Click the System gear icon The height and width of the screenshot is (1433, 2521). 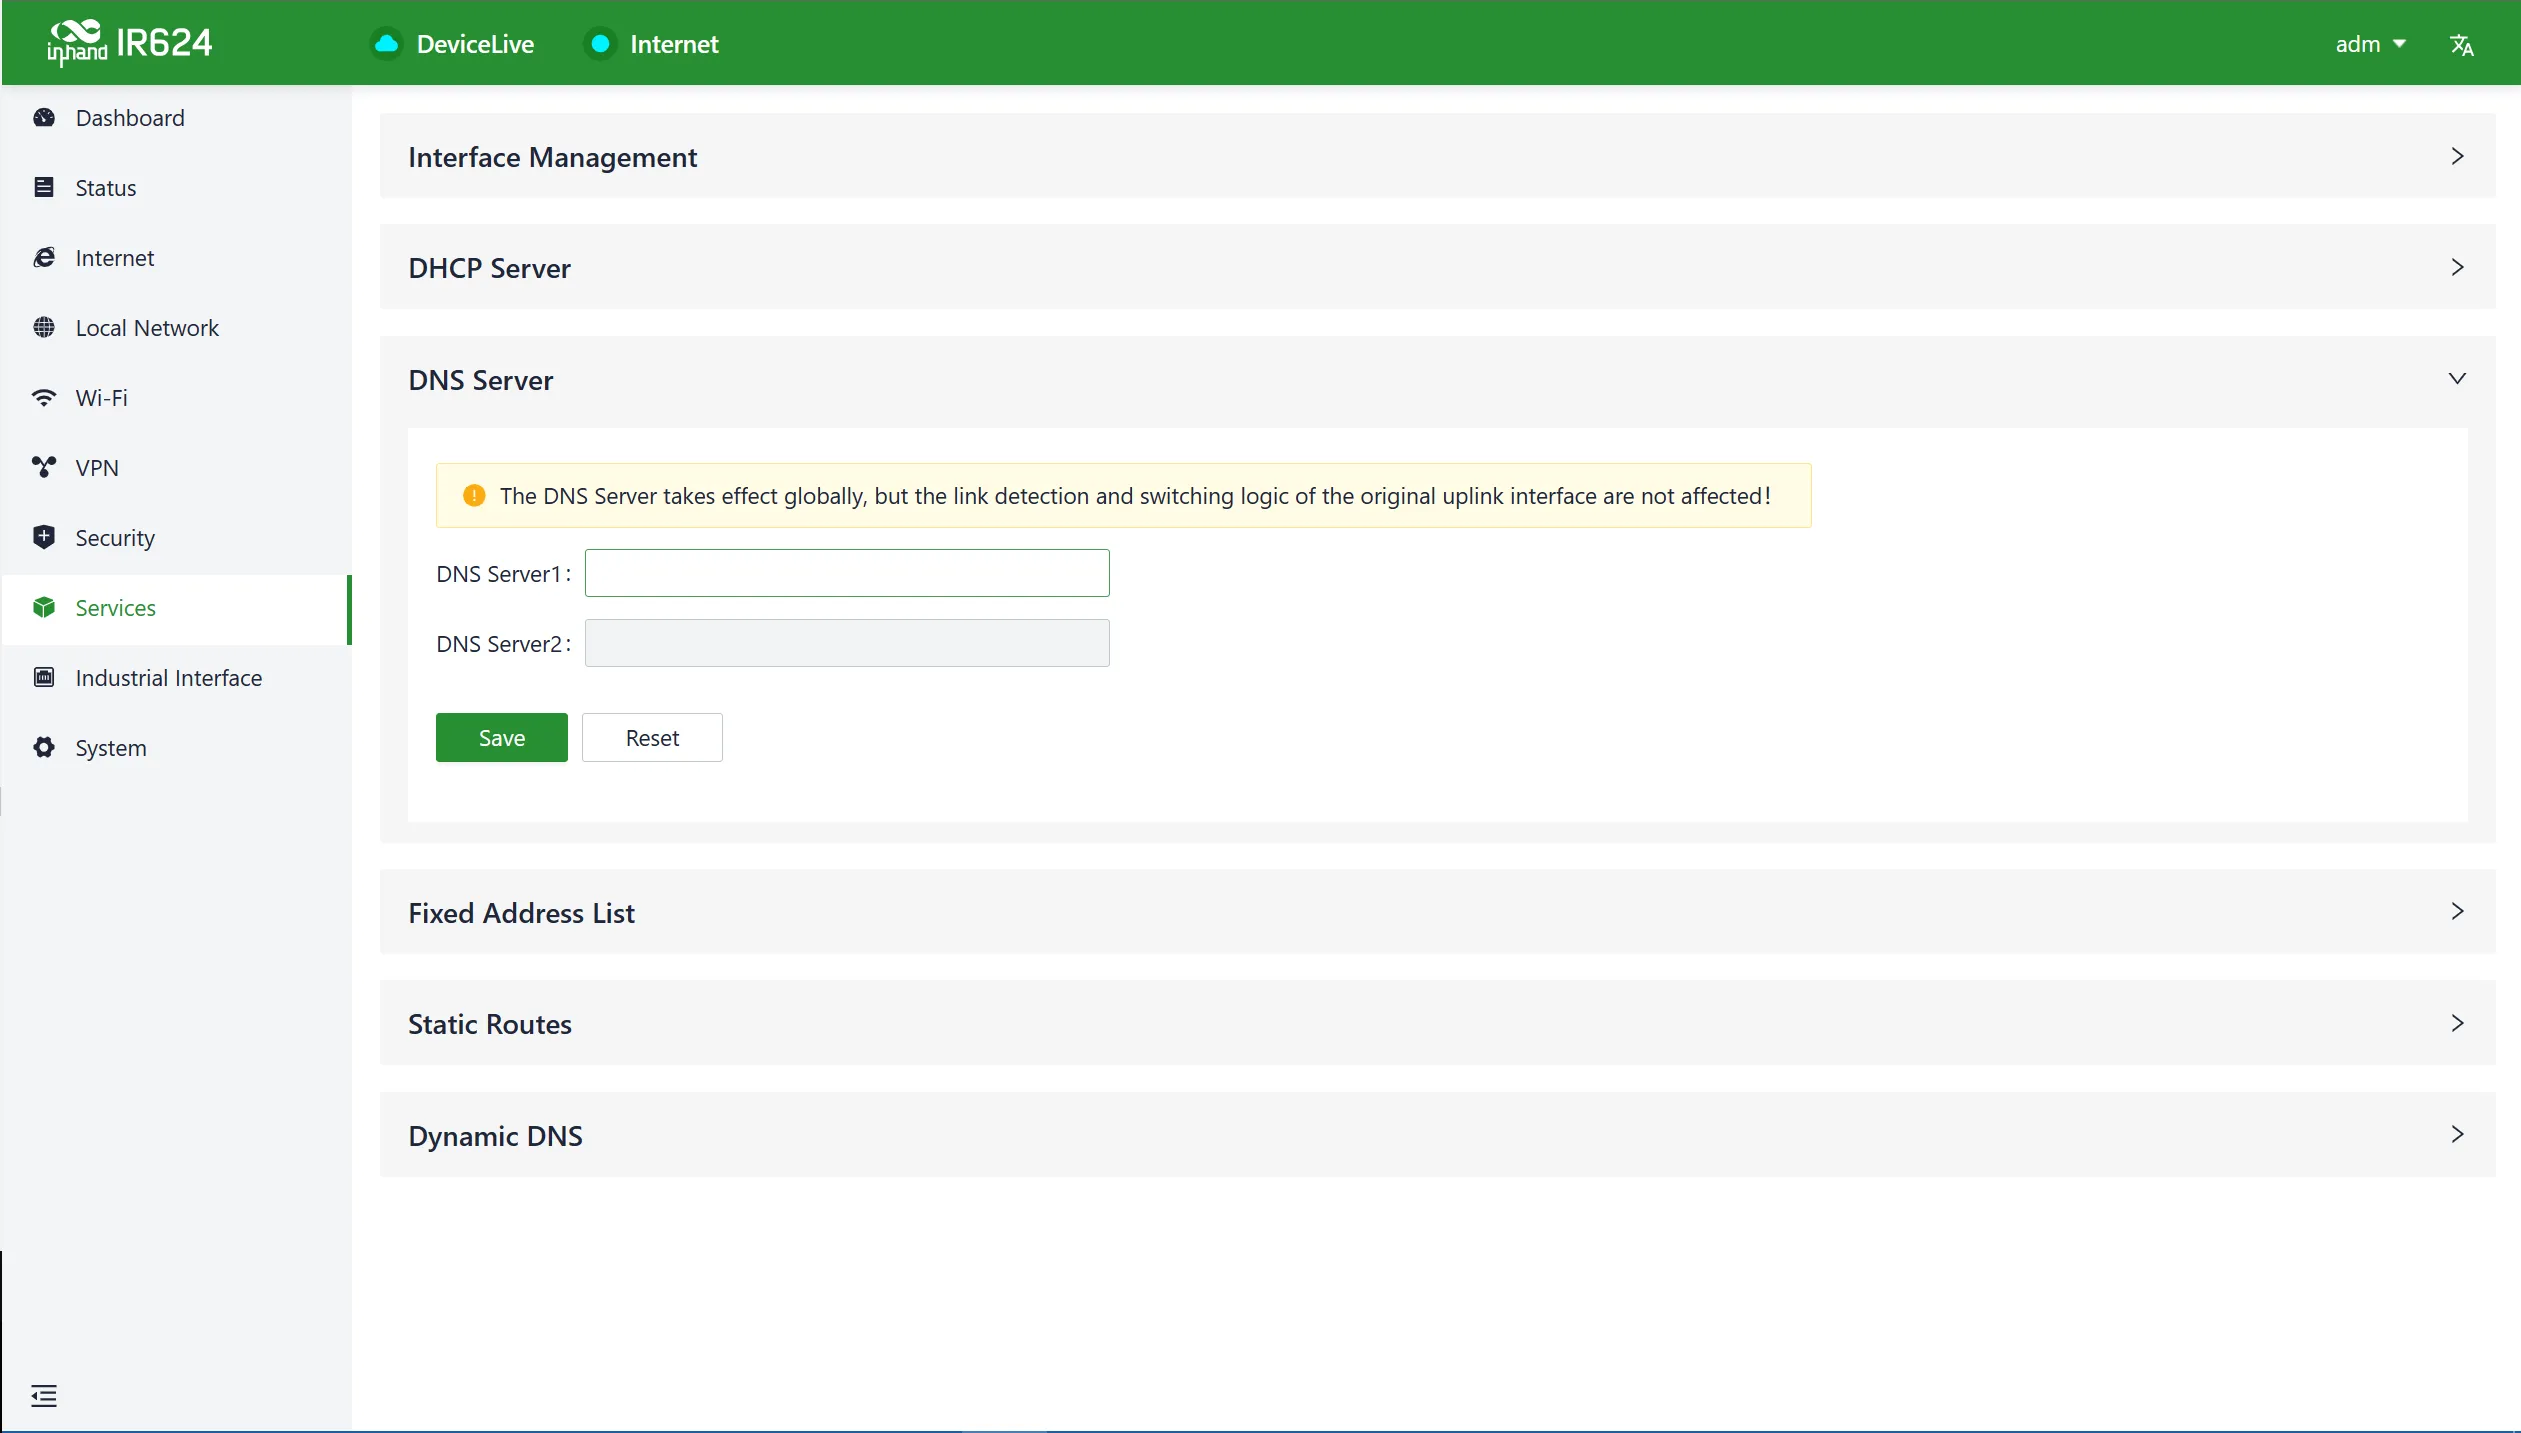pos(44,747)
